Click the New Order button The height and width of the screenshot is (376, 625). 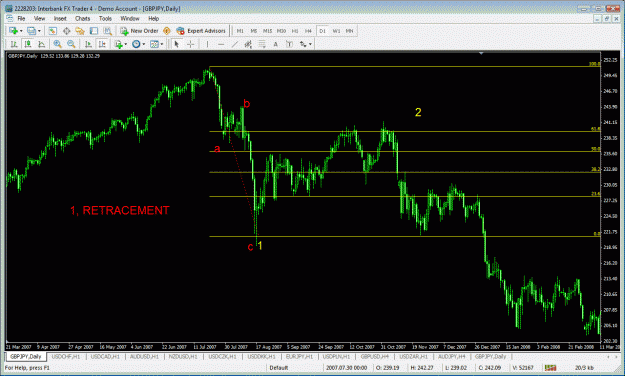click(x=140, y=31)
